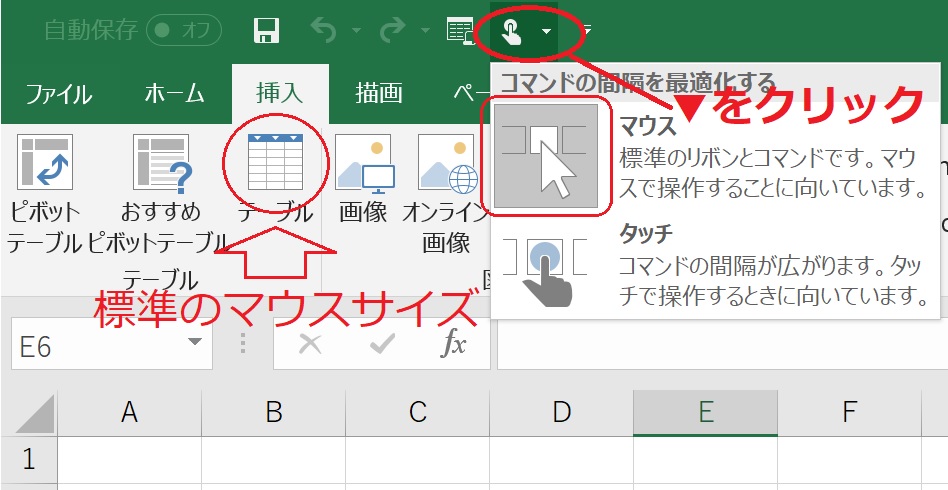Select the 挿入 ribbon tab

[x=280, y=94]
